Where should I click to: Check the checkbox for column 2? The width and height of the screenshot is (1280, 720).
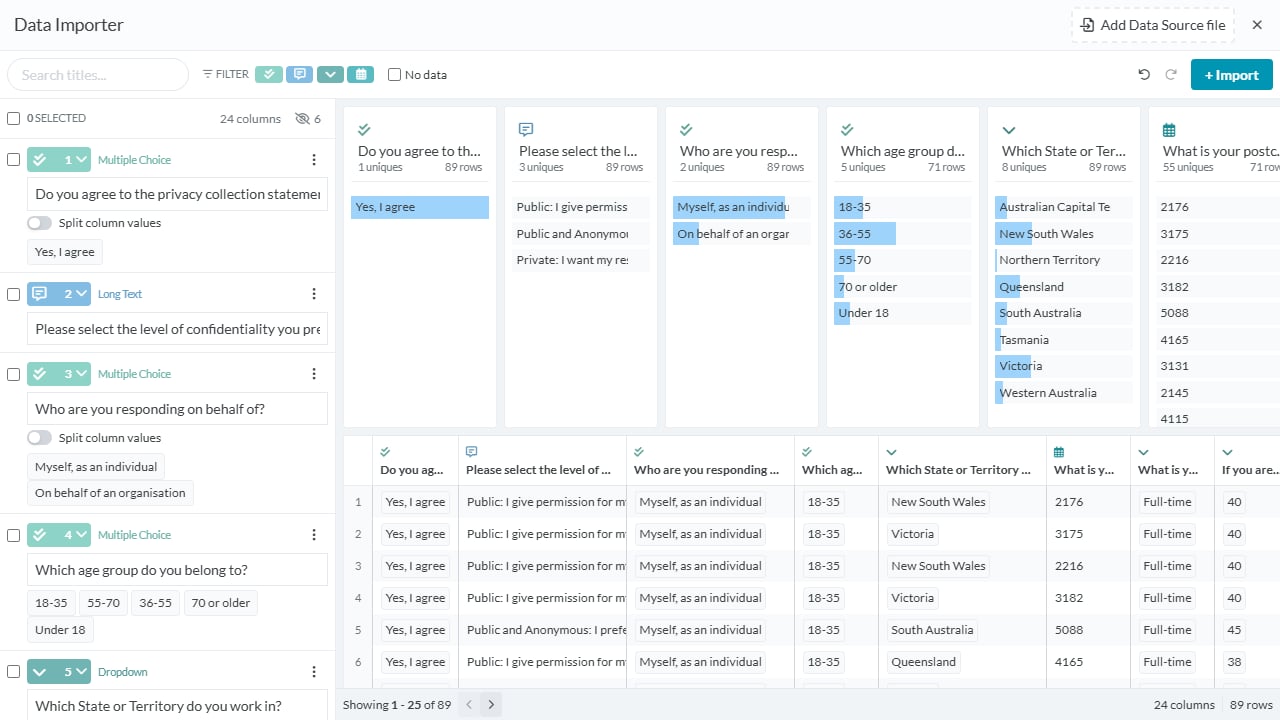pos(13,294)
